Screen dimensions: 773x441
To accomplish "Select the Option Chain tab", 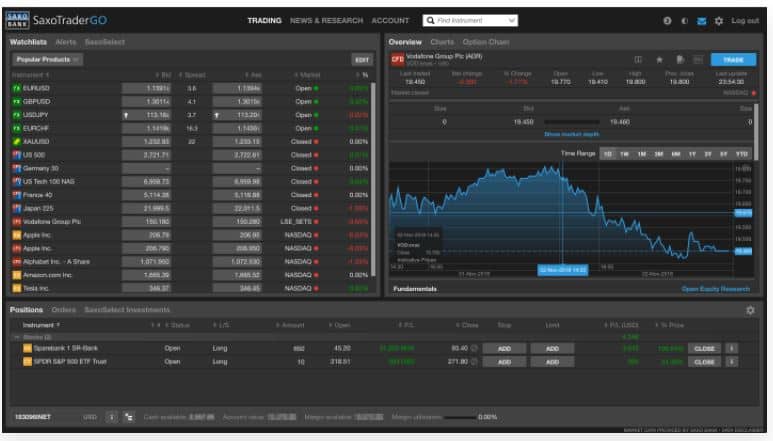I will point(486,42).
